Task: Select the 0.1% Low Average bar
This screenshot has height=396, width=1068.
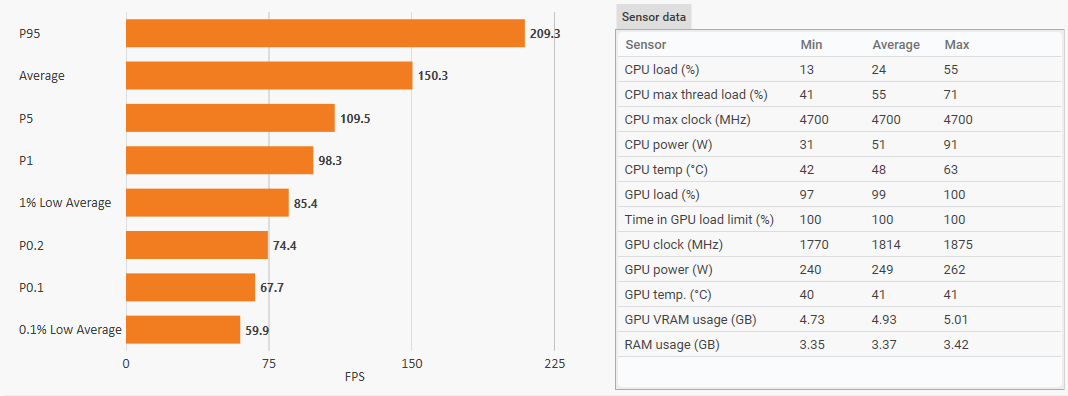Action: tap(183, 329)
